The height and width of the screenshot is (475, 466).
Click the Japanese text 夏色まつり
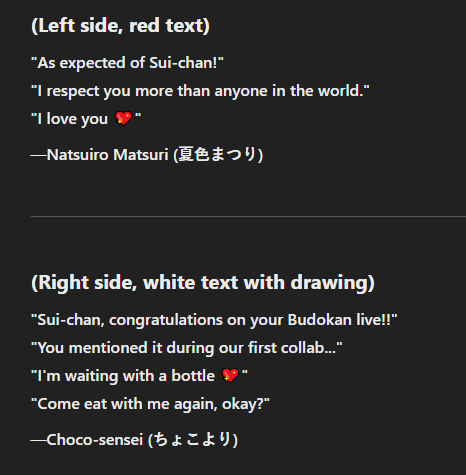tap(217, 154)
